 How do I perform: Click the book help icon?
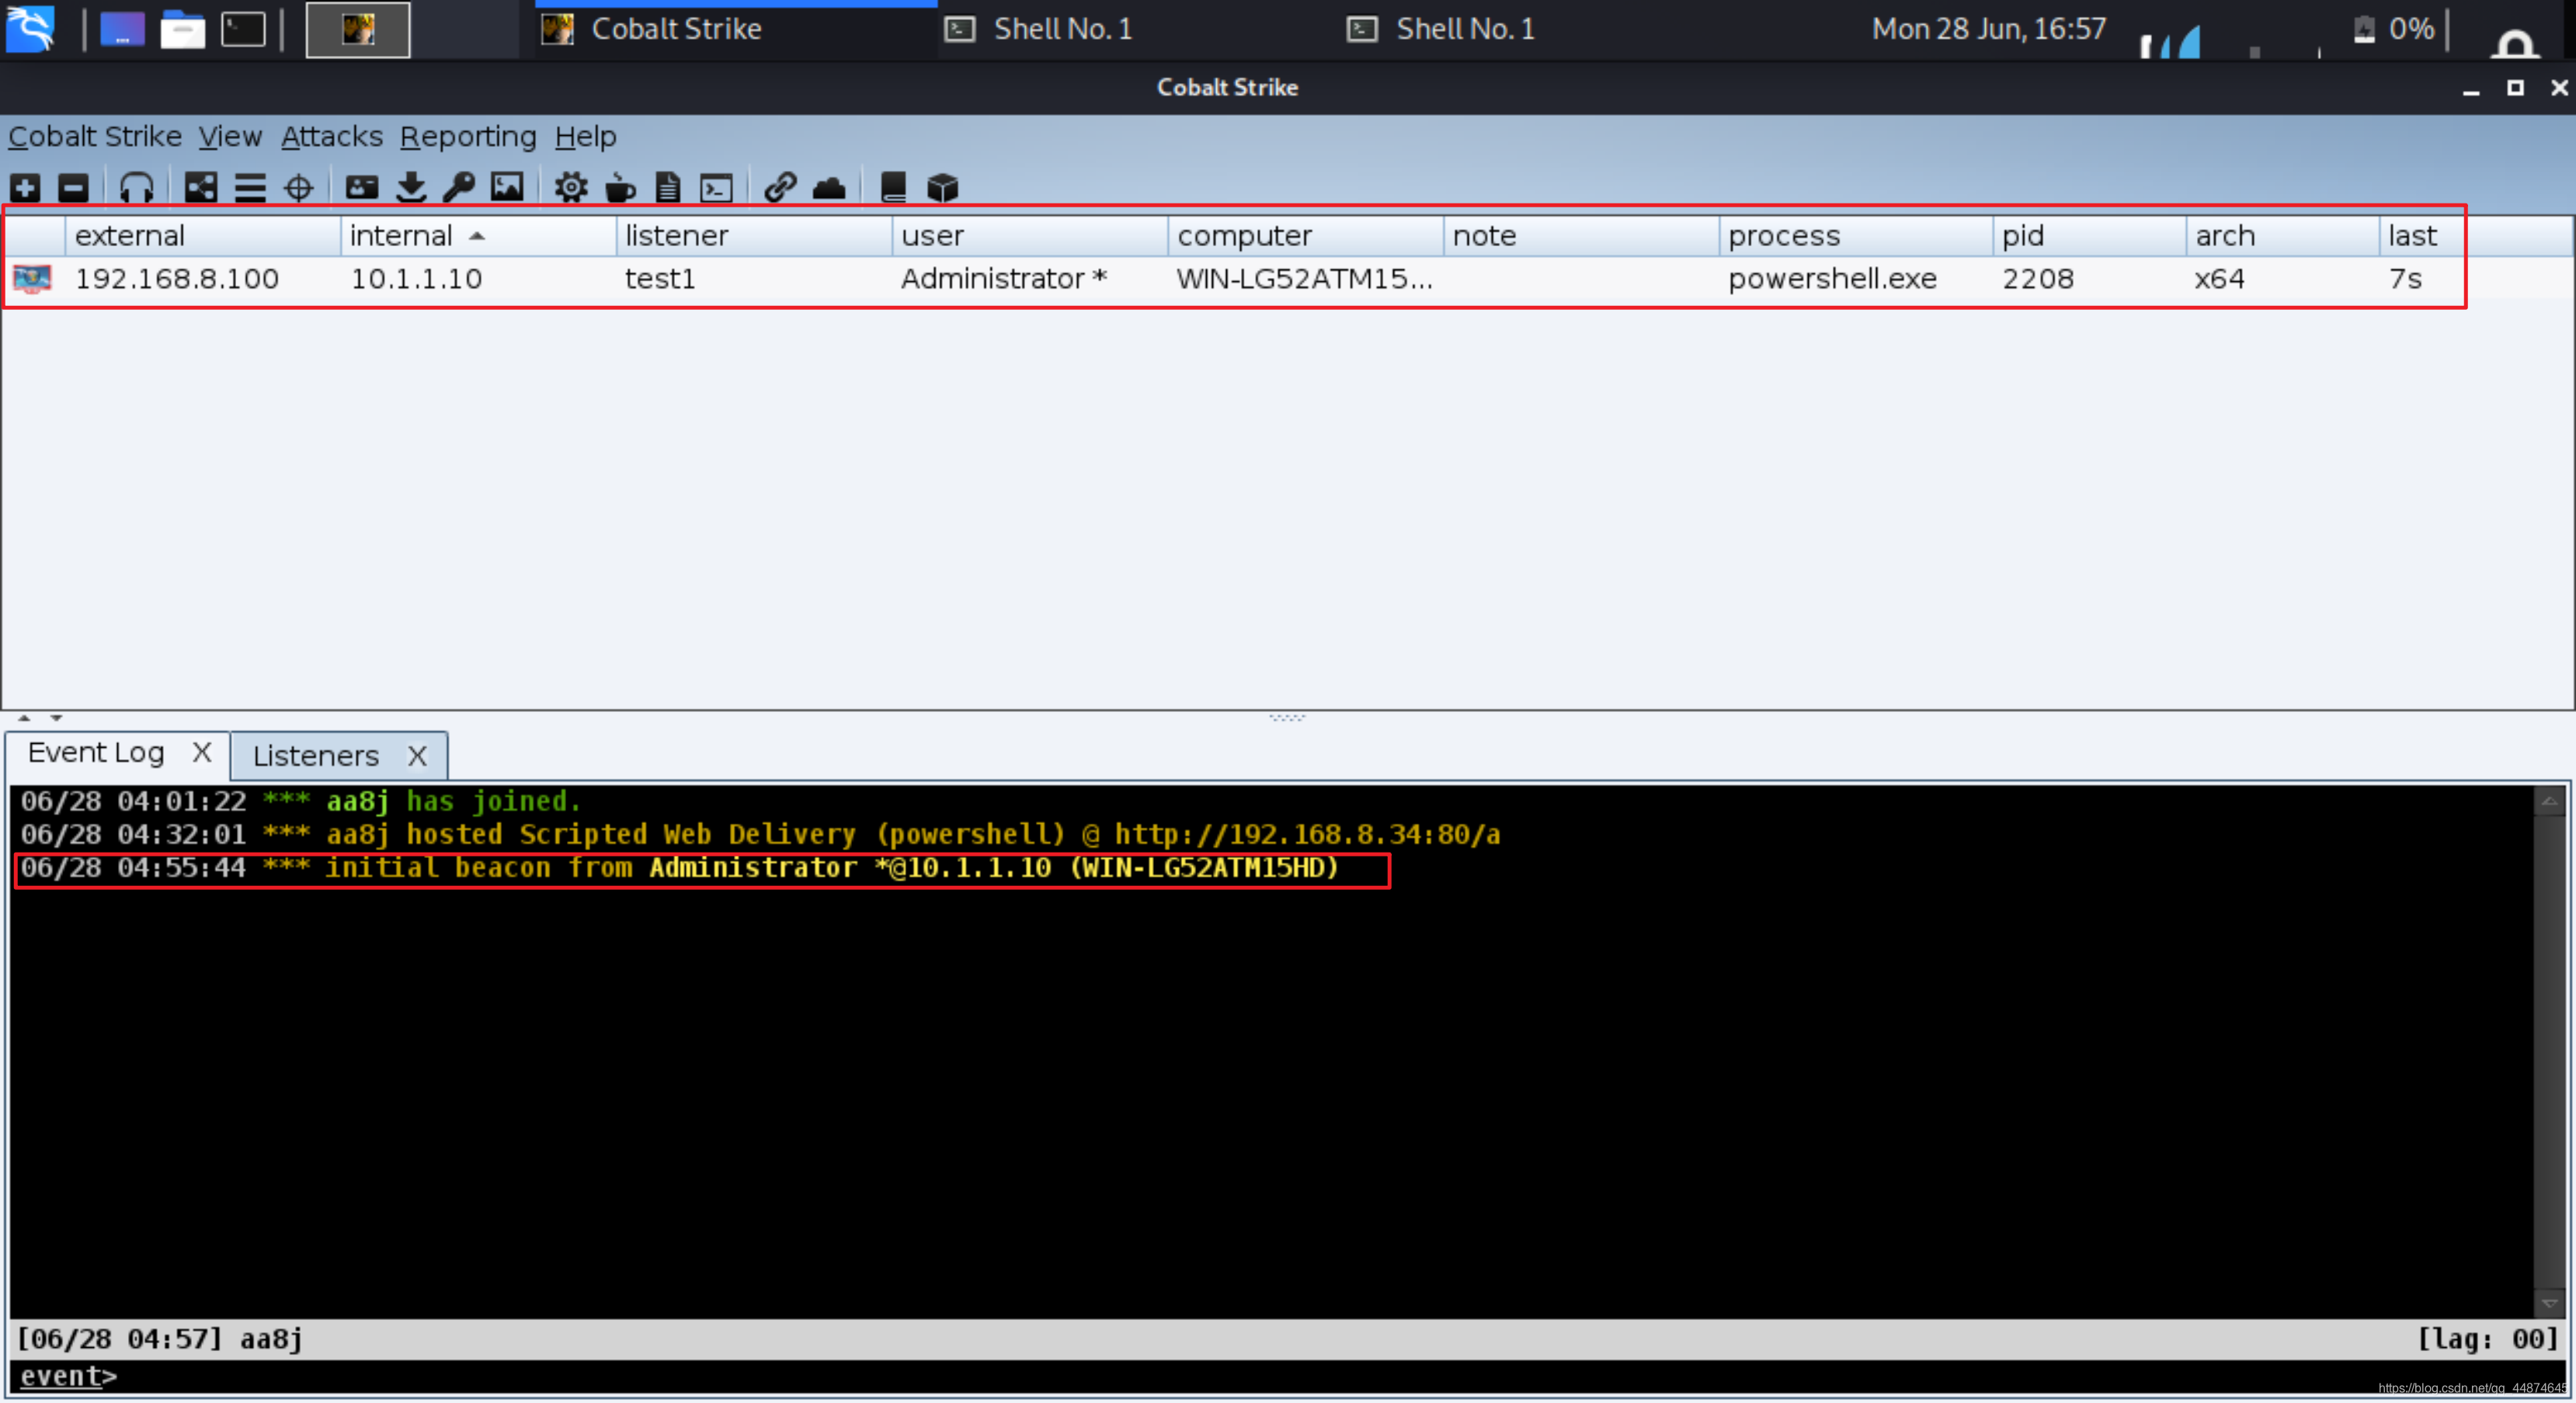pos(893,187)
